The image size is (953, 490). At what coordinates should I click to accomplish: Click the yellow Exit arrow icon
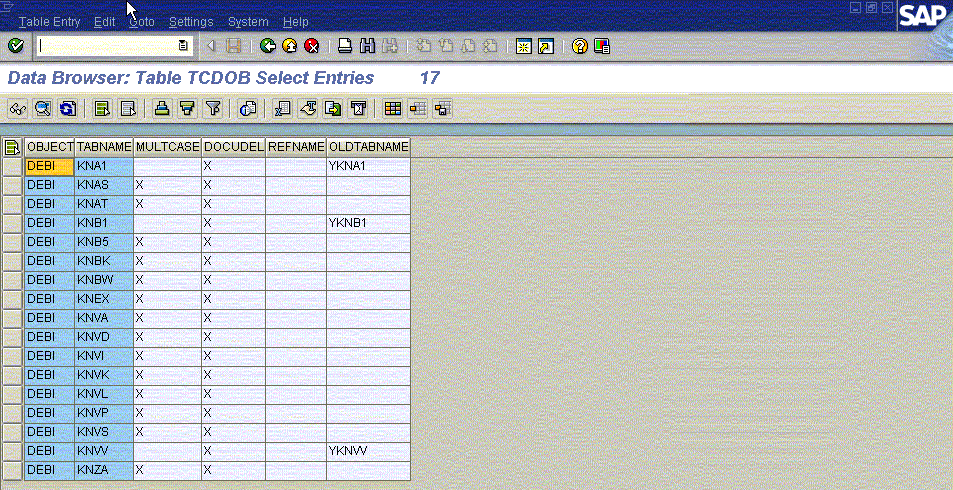[289, 46]
